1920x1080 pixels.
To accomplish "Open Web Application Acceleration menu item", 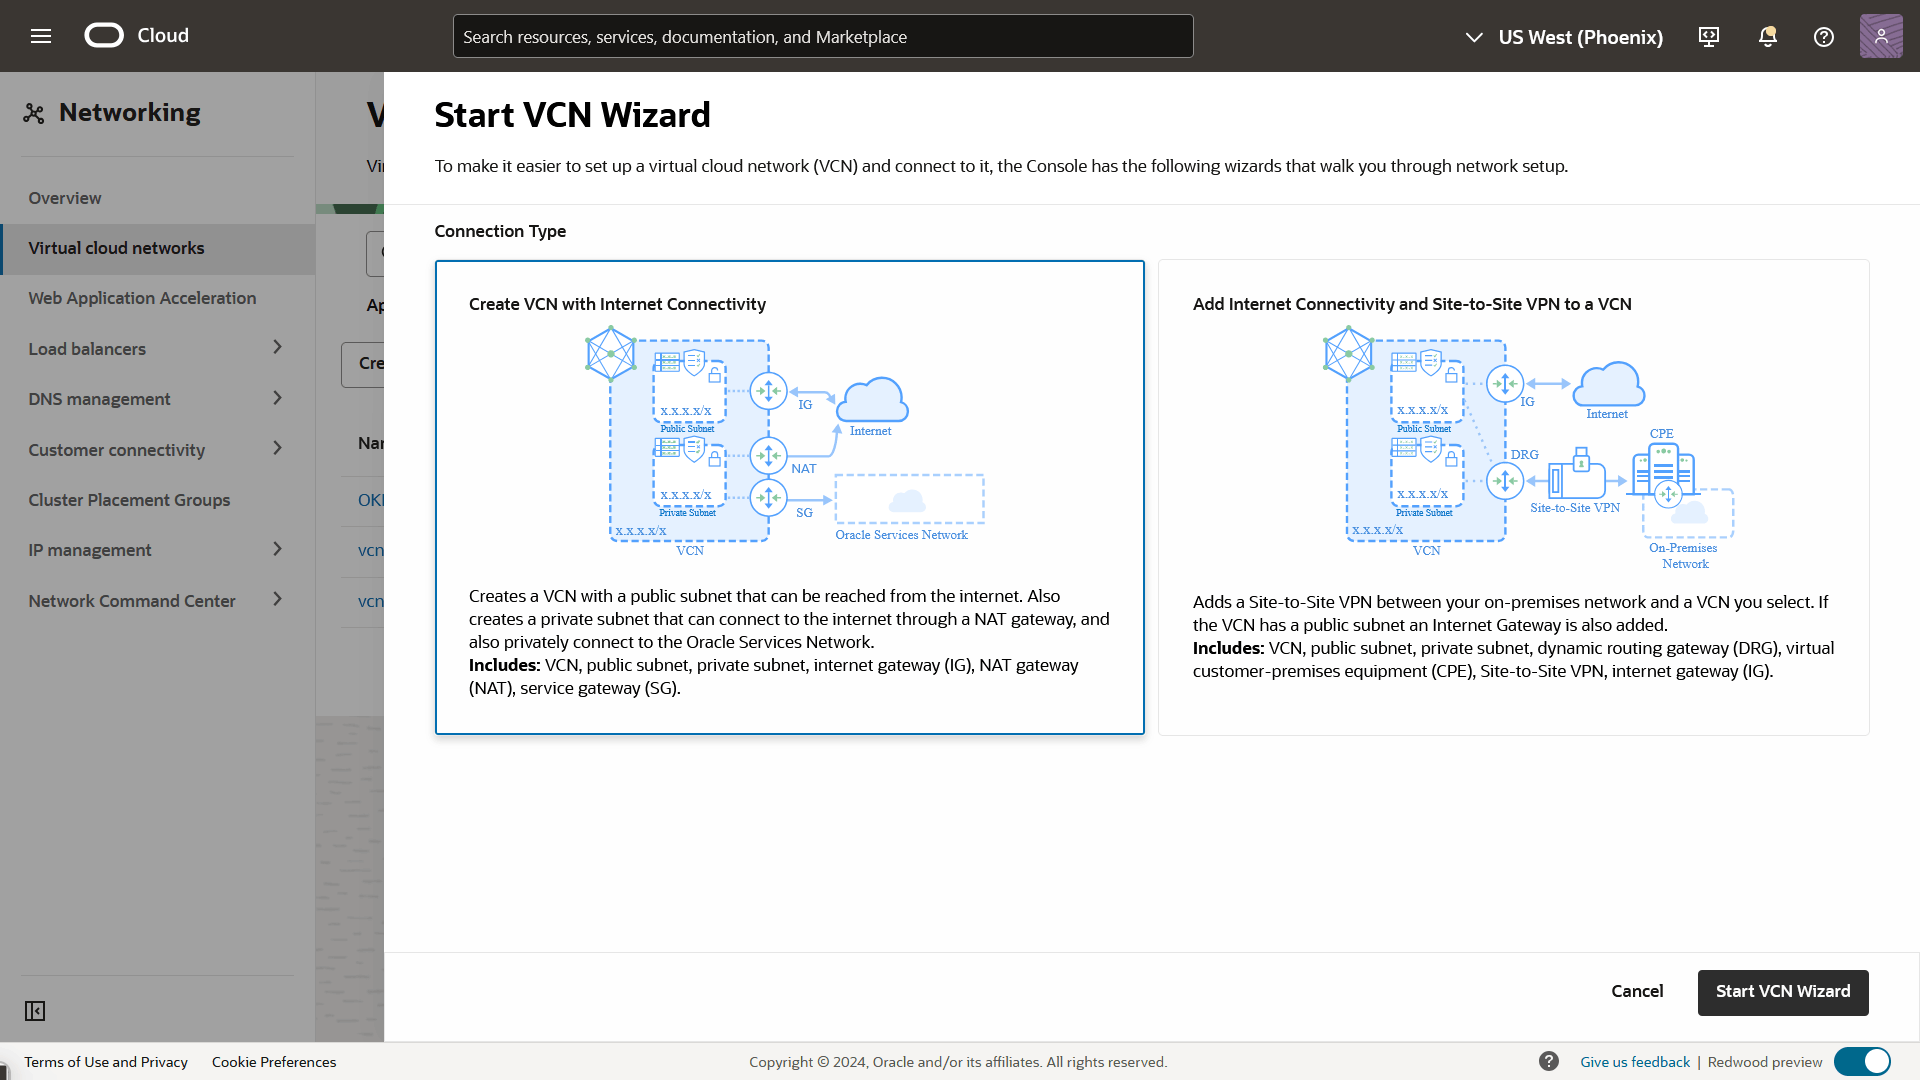I will click(142, 298).
